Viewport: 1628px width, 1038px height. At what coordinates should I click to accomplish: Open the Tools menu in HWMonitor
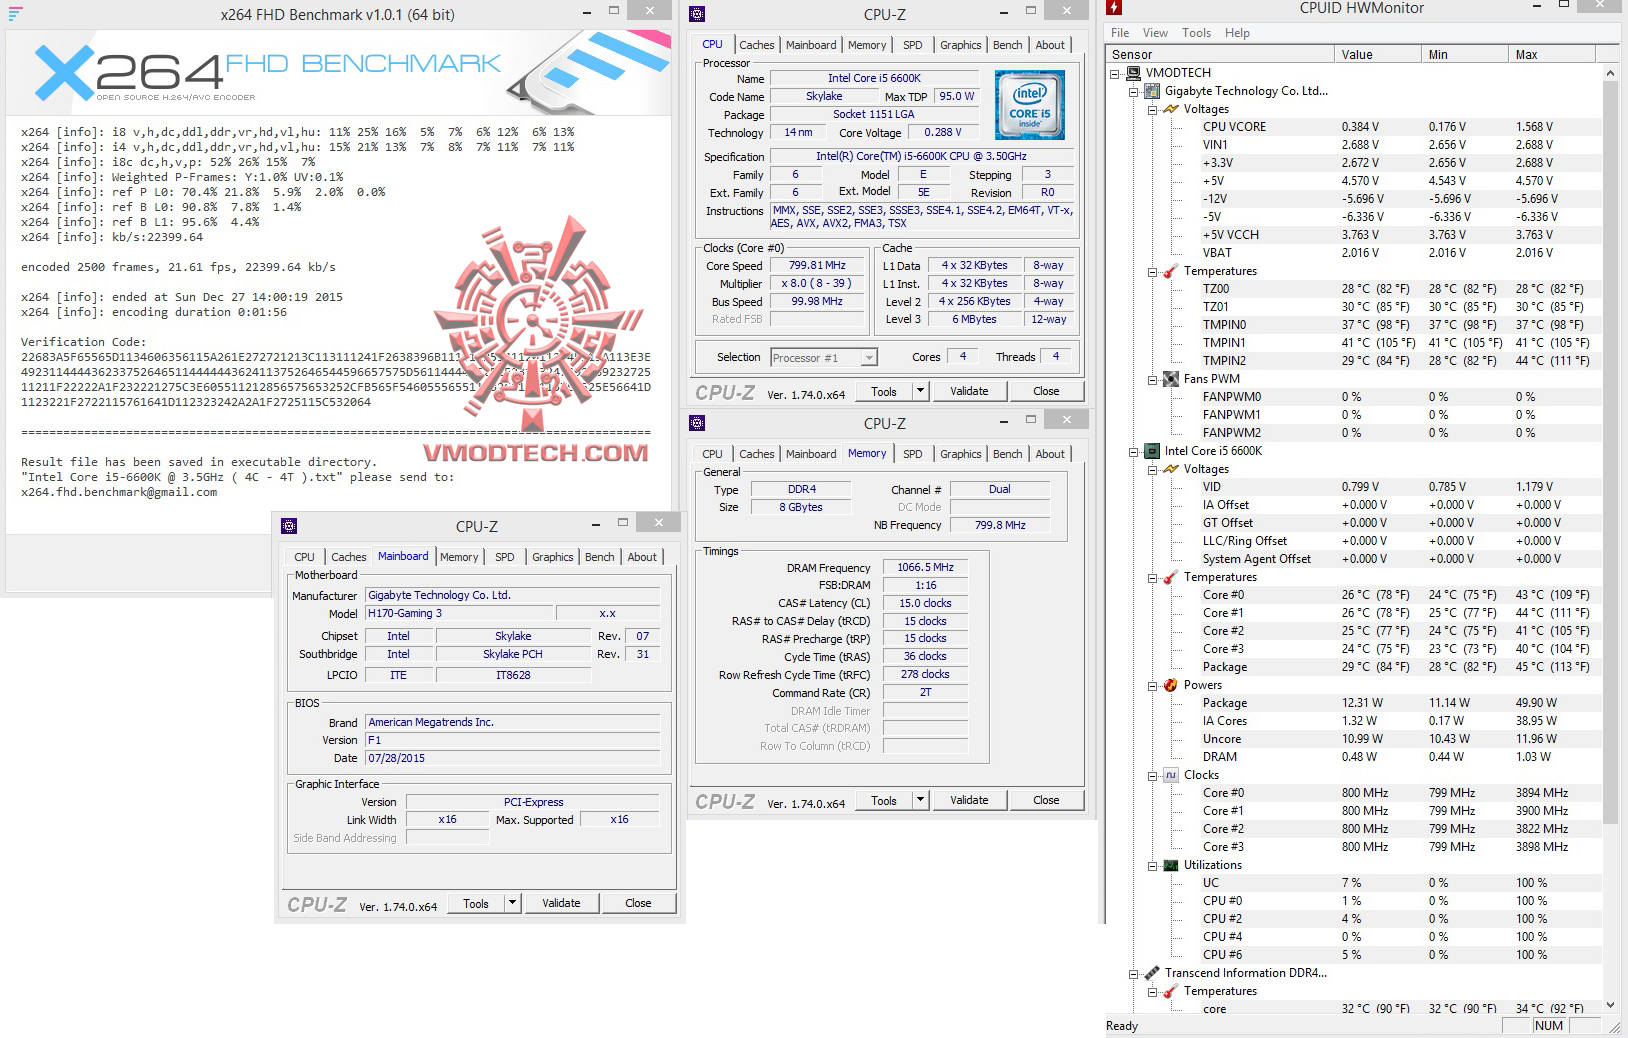tap(1196, 33)
